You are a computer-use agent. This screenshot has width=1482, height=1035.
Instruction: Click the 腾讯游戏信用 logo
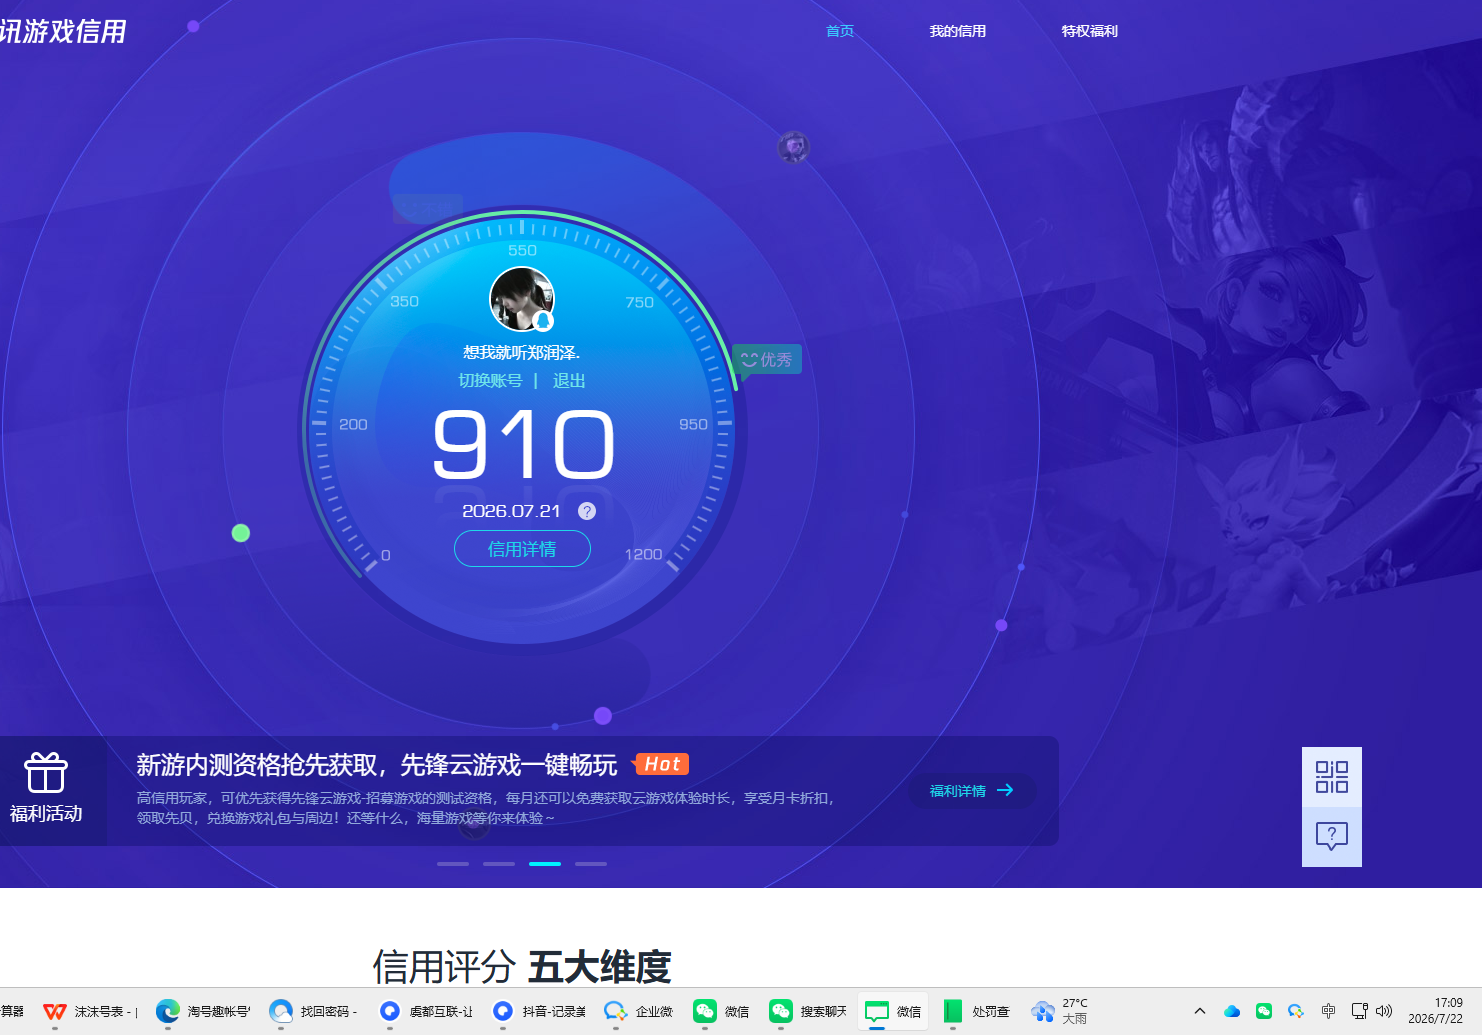tap(62, 31)
